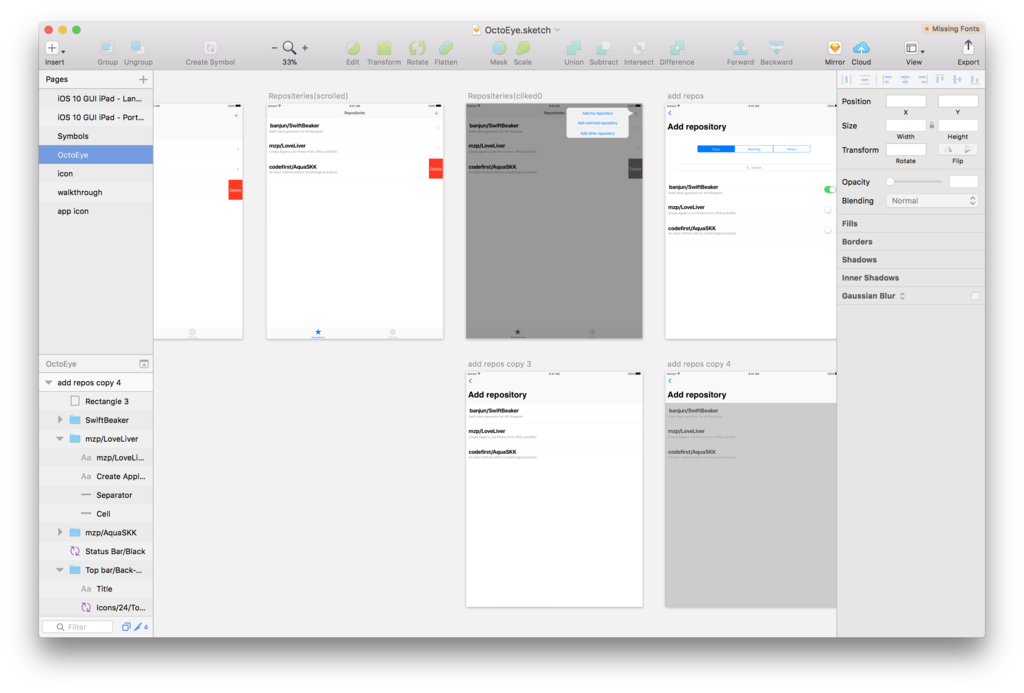Collapse the mzp/LoveLiver layer group

click(59, 439)
